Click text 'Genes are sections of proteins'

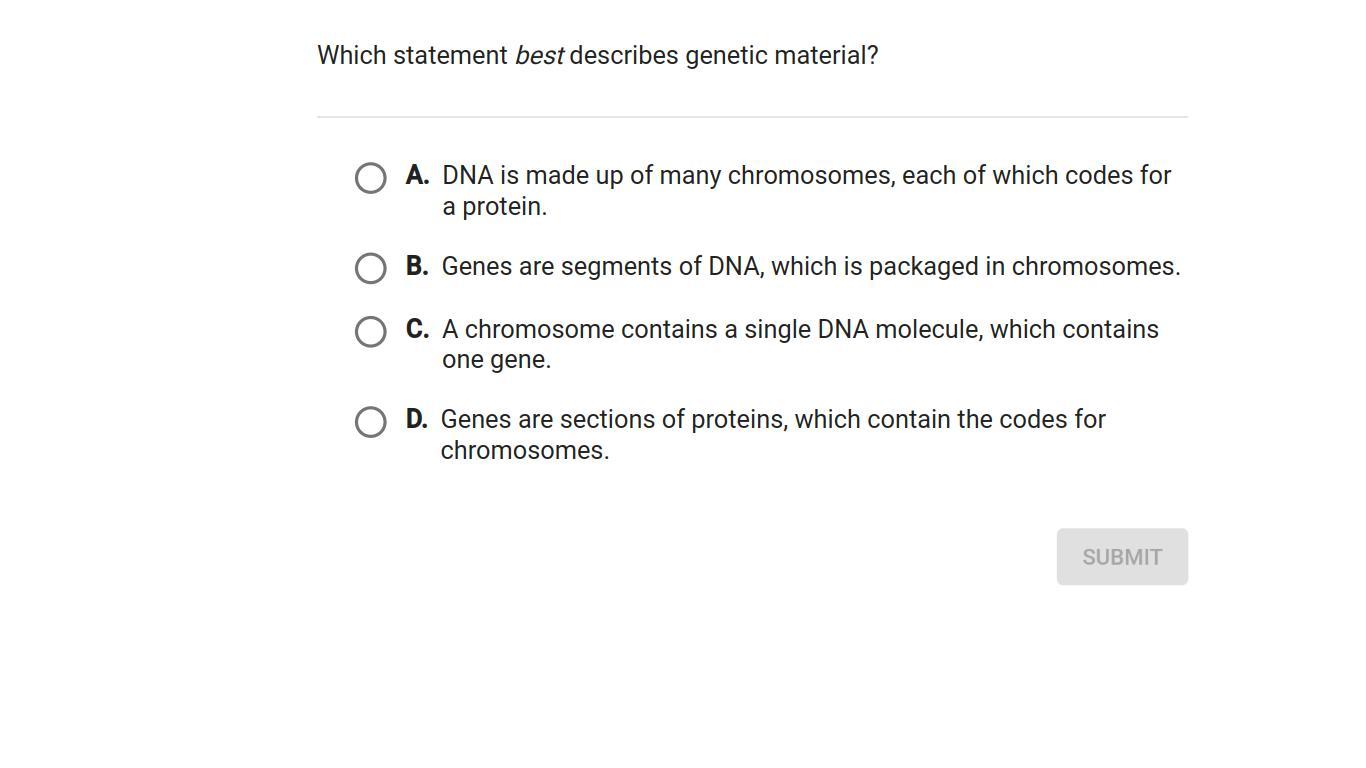[613, 420]
